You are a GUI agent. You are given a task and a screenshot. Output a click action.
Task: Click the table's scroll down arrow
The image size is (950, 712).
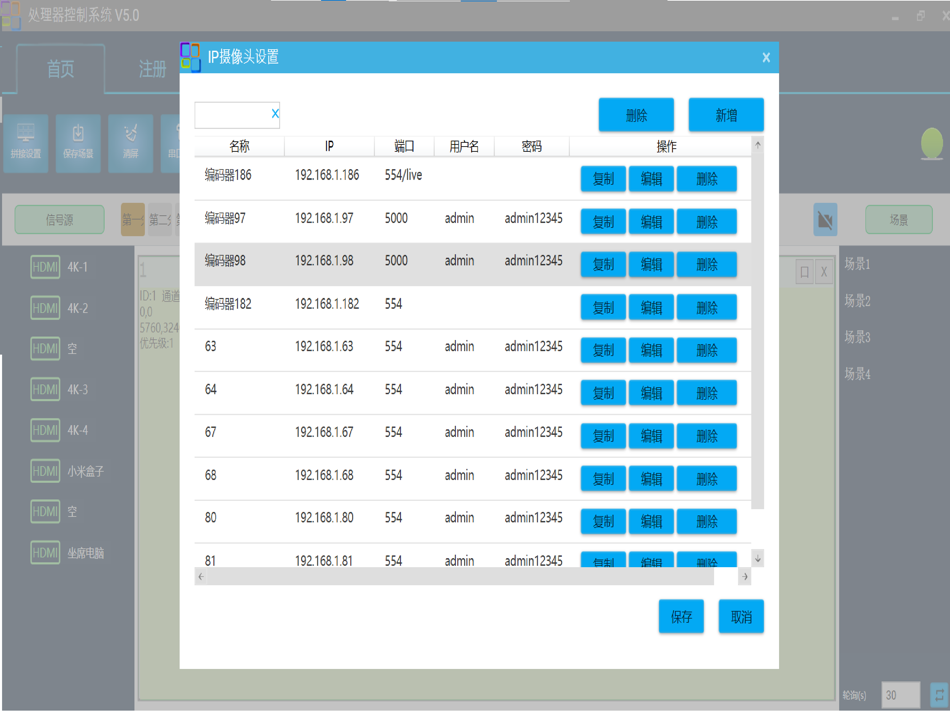pyautogui.click(x=757, y=558)
